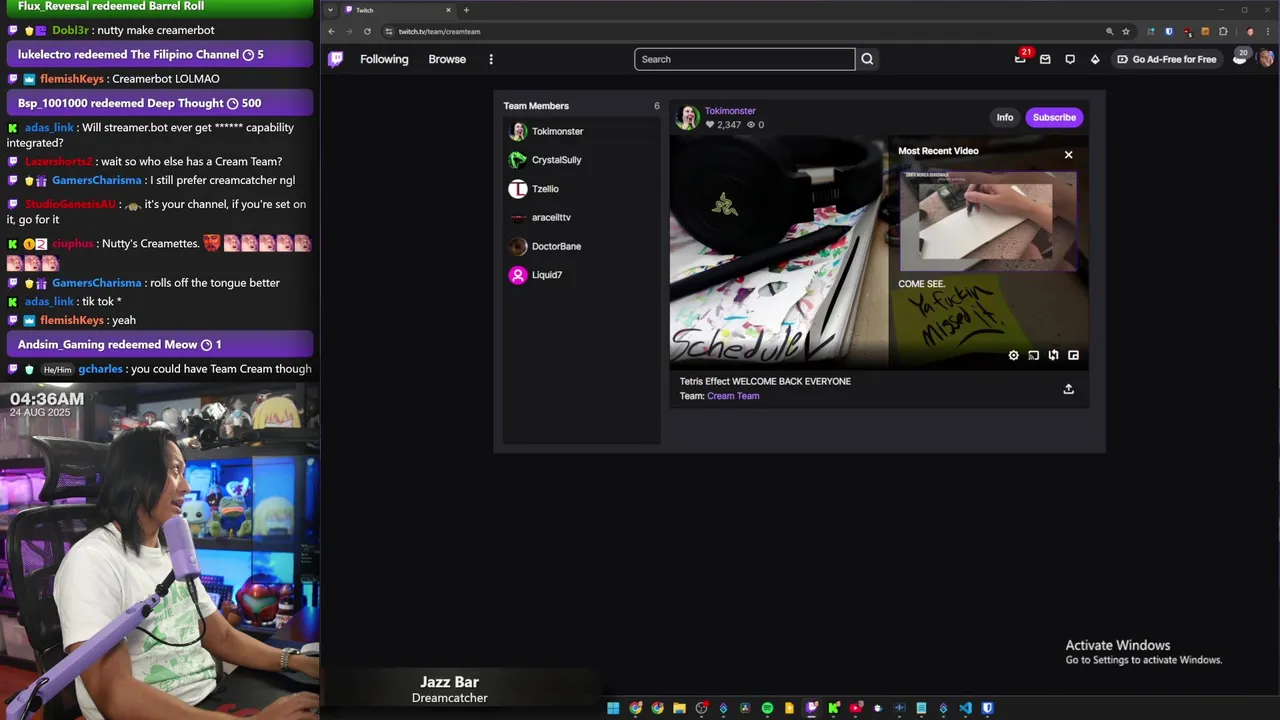Click the purple Subscribe button
The height and width of the screenshot is (720, 1280).
1054,118
